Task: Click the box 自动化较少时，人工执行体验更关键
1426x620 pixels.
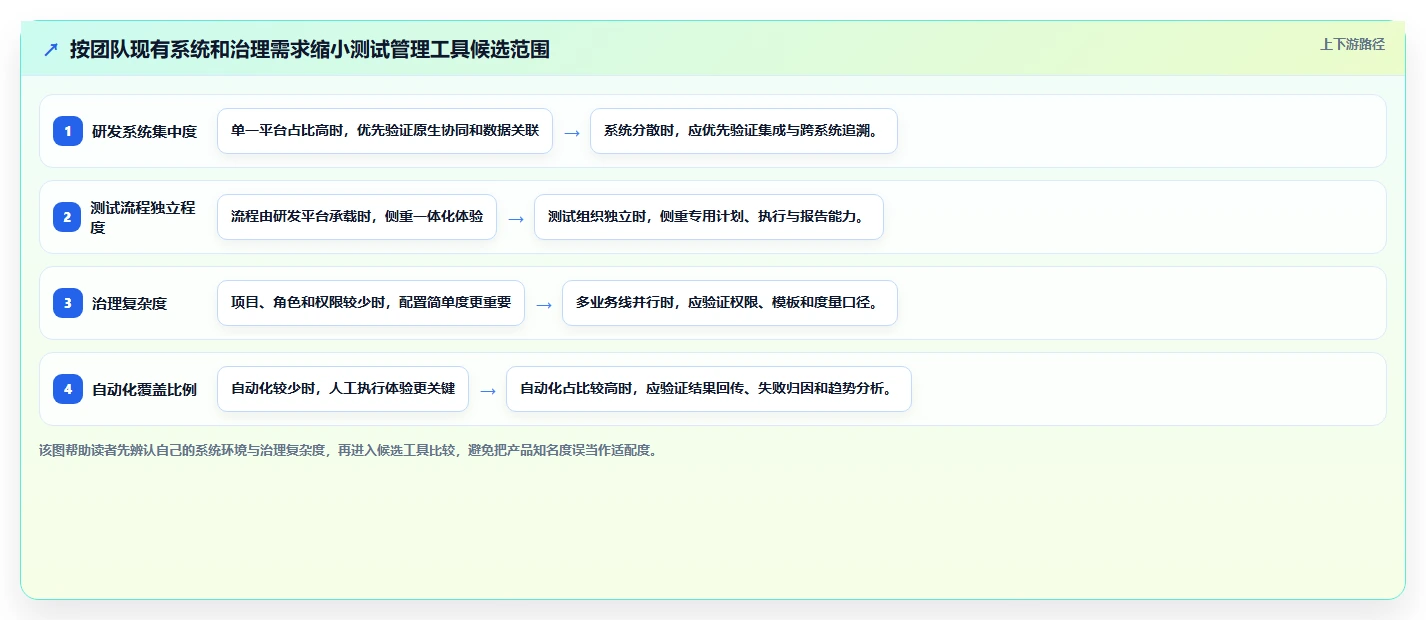Action: click(x=343, y=389)
